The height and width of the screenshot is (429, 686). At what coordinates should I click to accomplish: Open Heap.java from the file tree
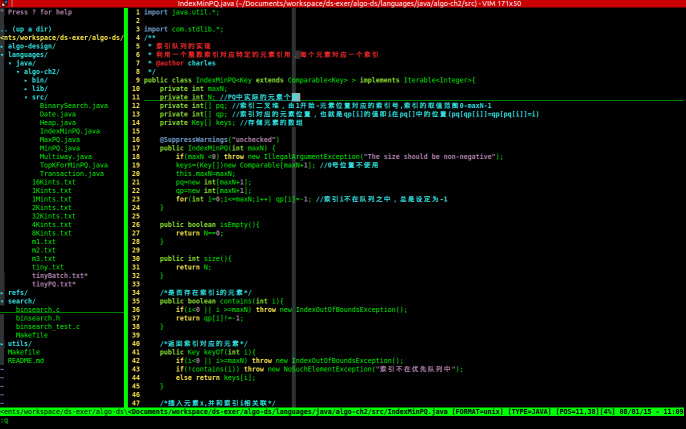tap(57, 122)
